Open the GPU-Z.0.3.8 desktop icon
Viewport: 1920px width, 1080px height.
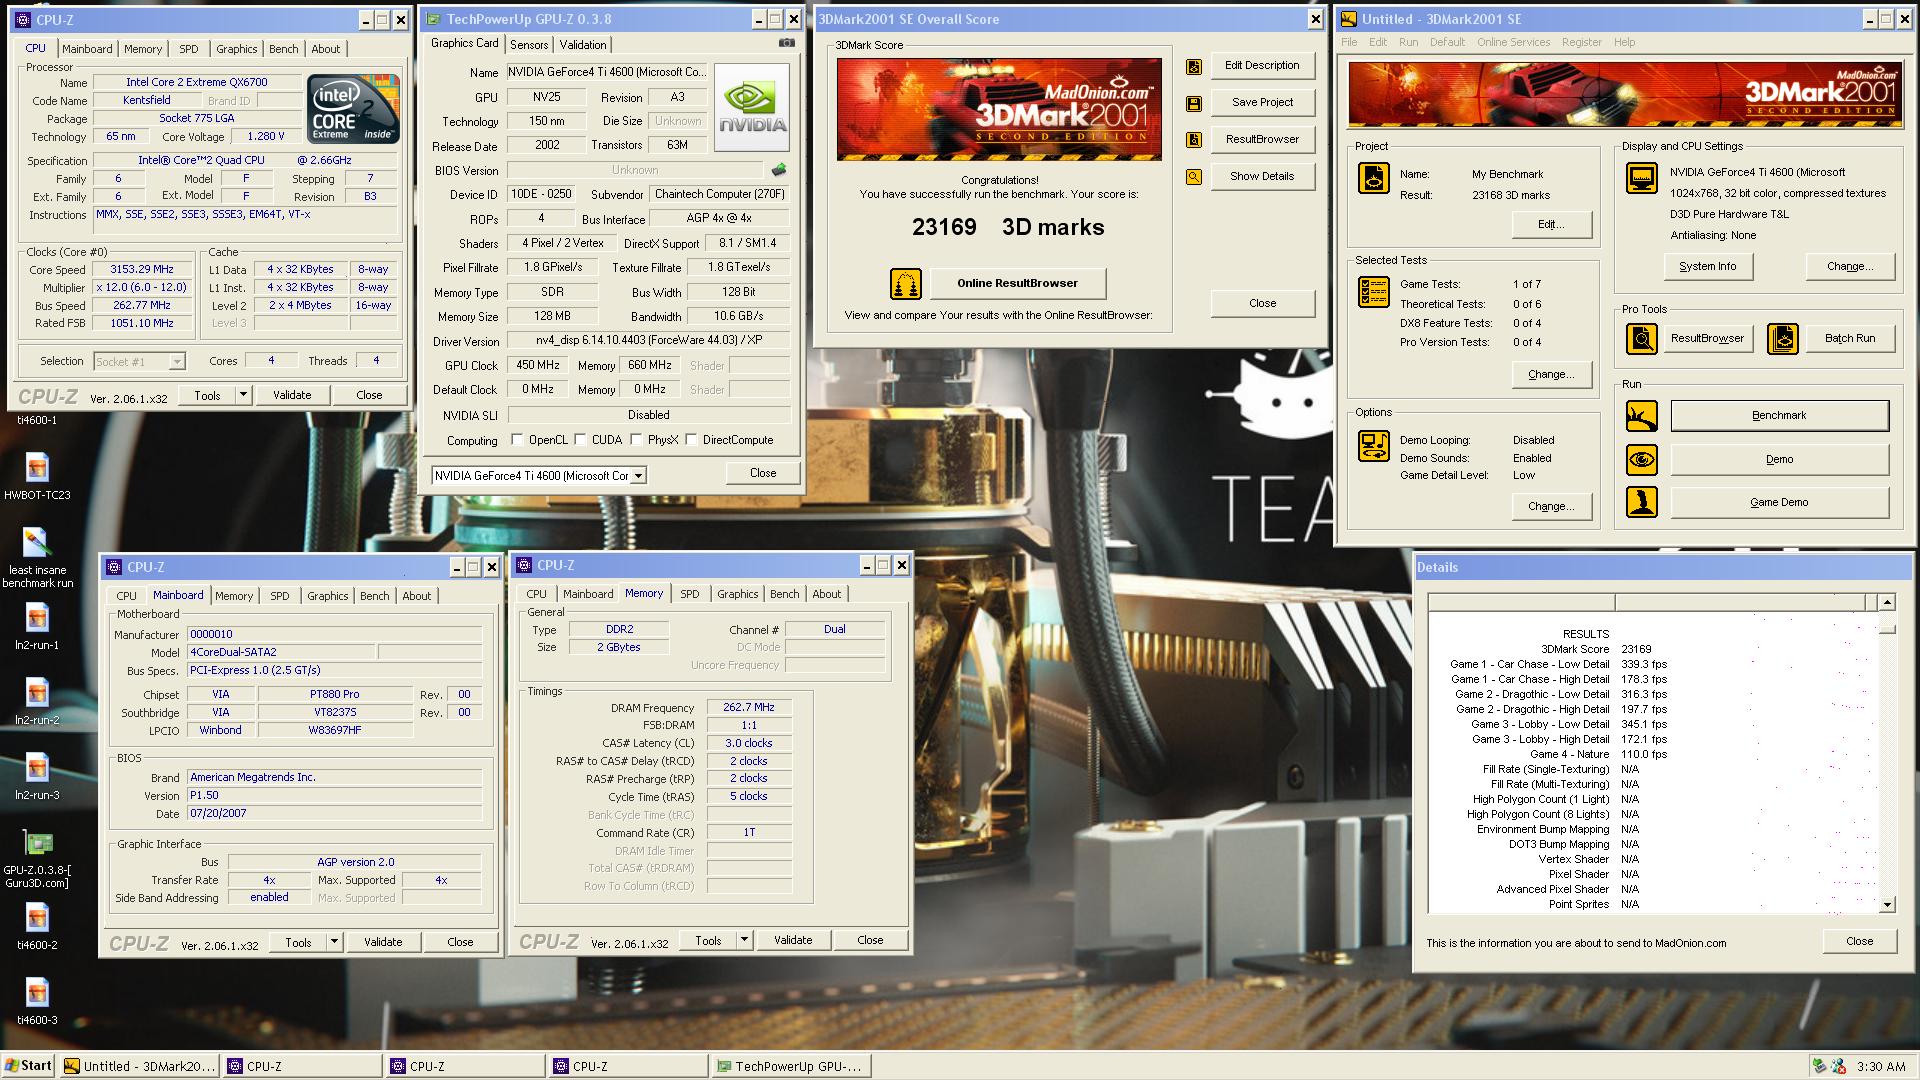(x=37, y=858)
